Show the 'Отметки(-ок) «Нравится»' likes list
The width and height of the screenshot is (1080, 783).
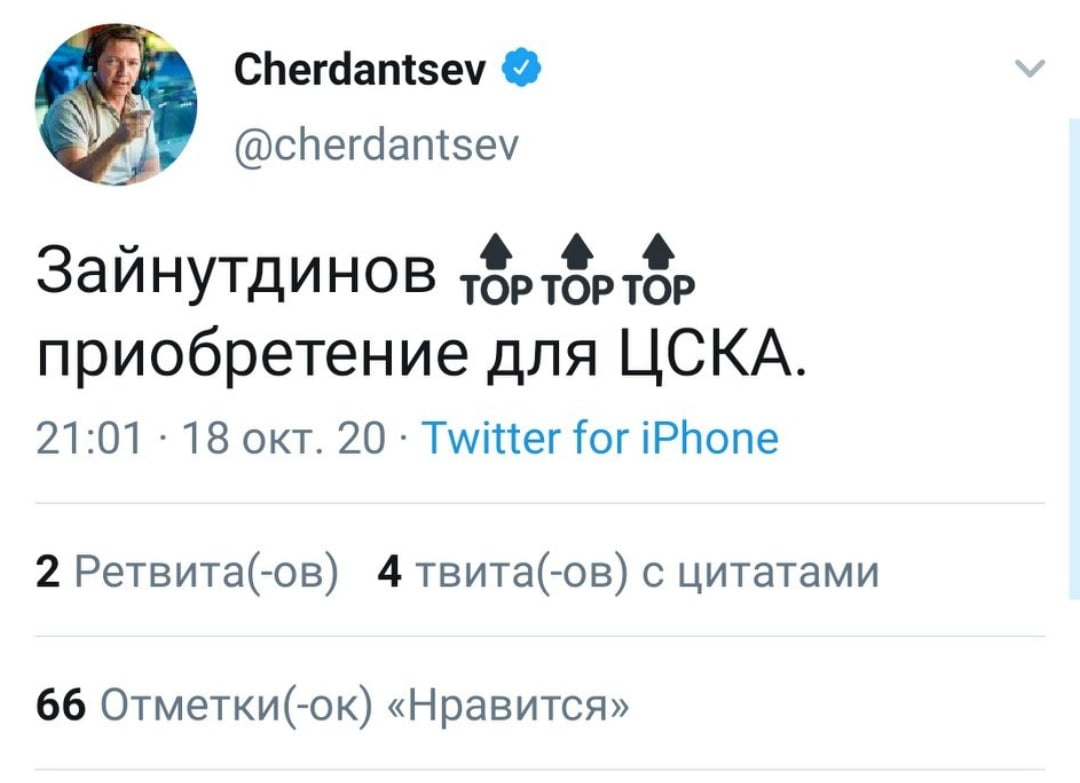(x=366, y=707)
